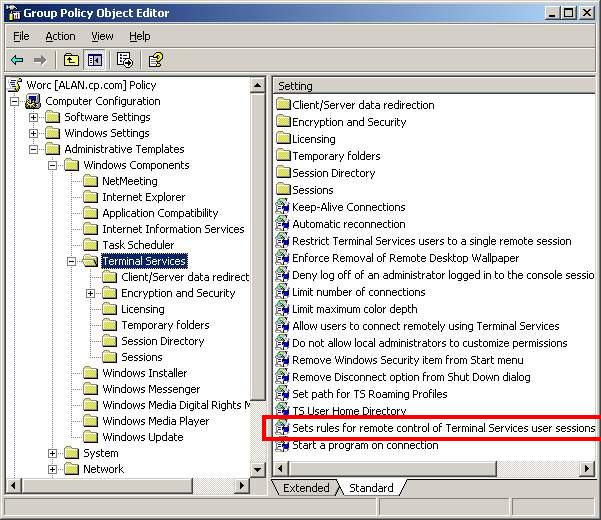Click tree pane horizontal scrollbar right arrow
Viewport: 601px width, 520px height.
[241, 486]
